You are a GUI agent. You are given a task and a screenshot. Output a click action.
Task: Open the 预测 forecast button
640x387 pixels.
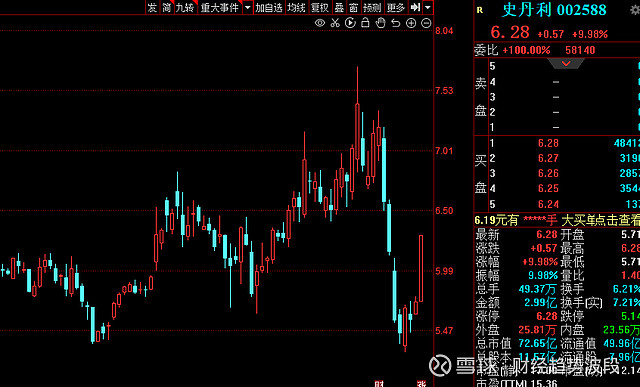tap(372, 7)
